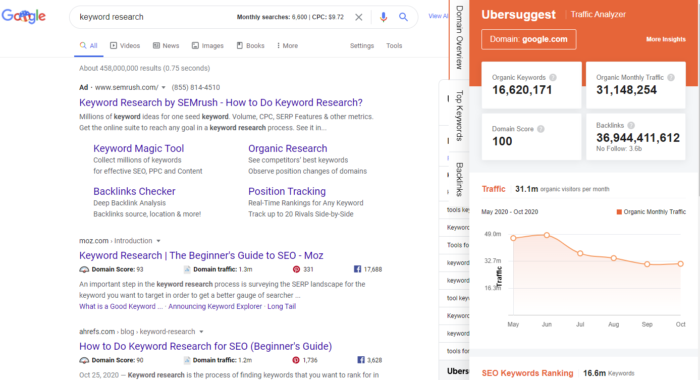
Task: Click the Pinterest icon on the Ahrefs result
Action: (x=296, y=360)
